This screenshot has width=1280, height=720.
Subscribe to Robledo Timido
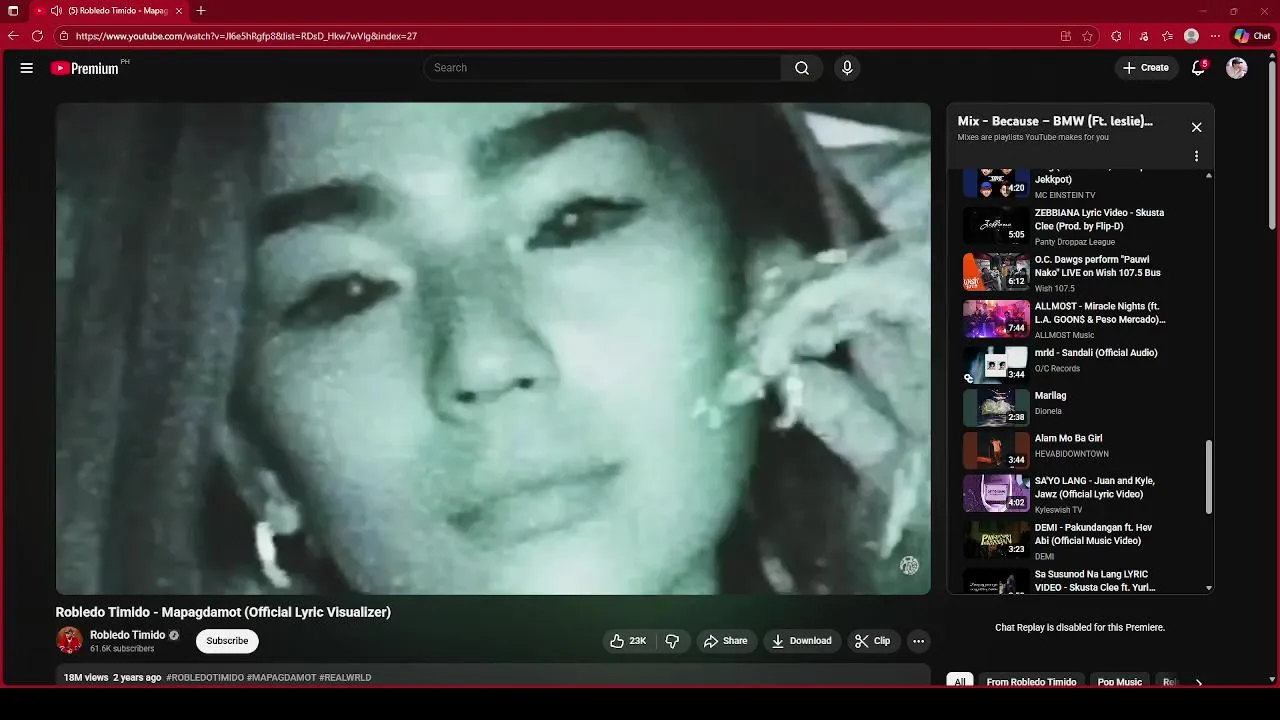(227, 641)
